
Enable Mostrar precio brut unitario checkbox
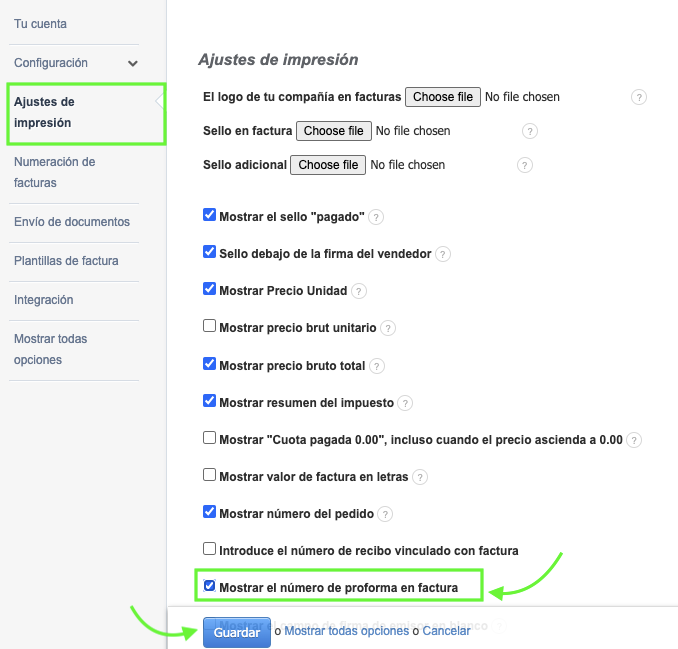[x=209, y=326]
